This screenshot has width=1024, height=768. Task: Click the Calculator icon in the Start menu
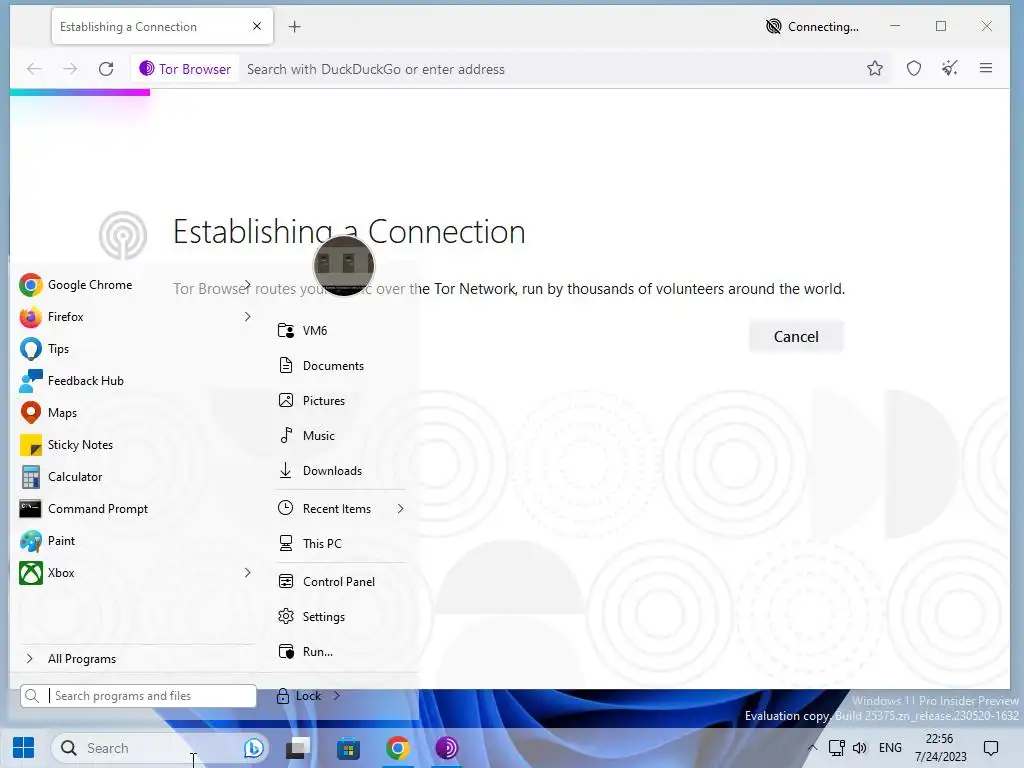tap(30, 477)
